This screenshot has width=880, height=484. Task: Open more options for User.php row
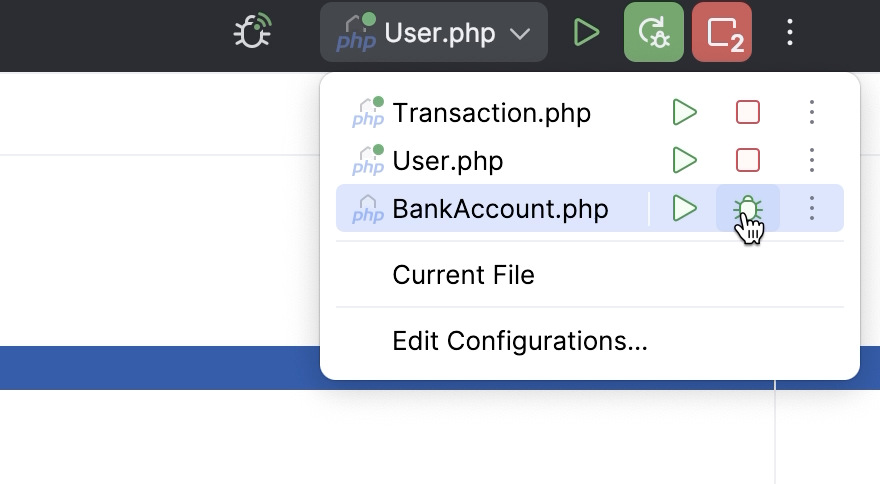[812, 160]
